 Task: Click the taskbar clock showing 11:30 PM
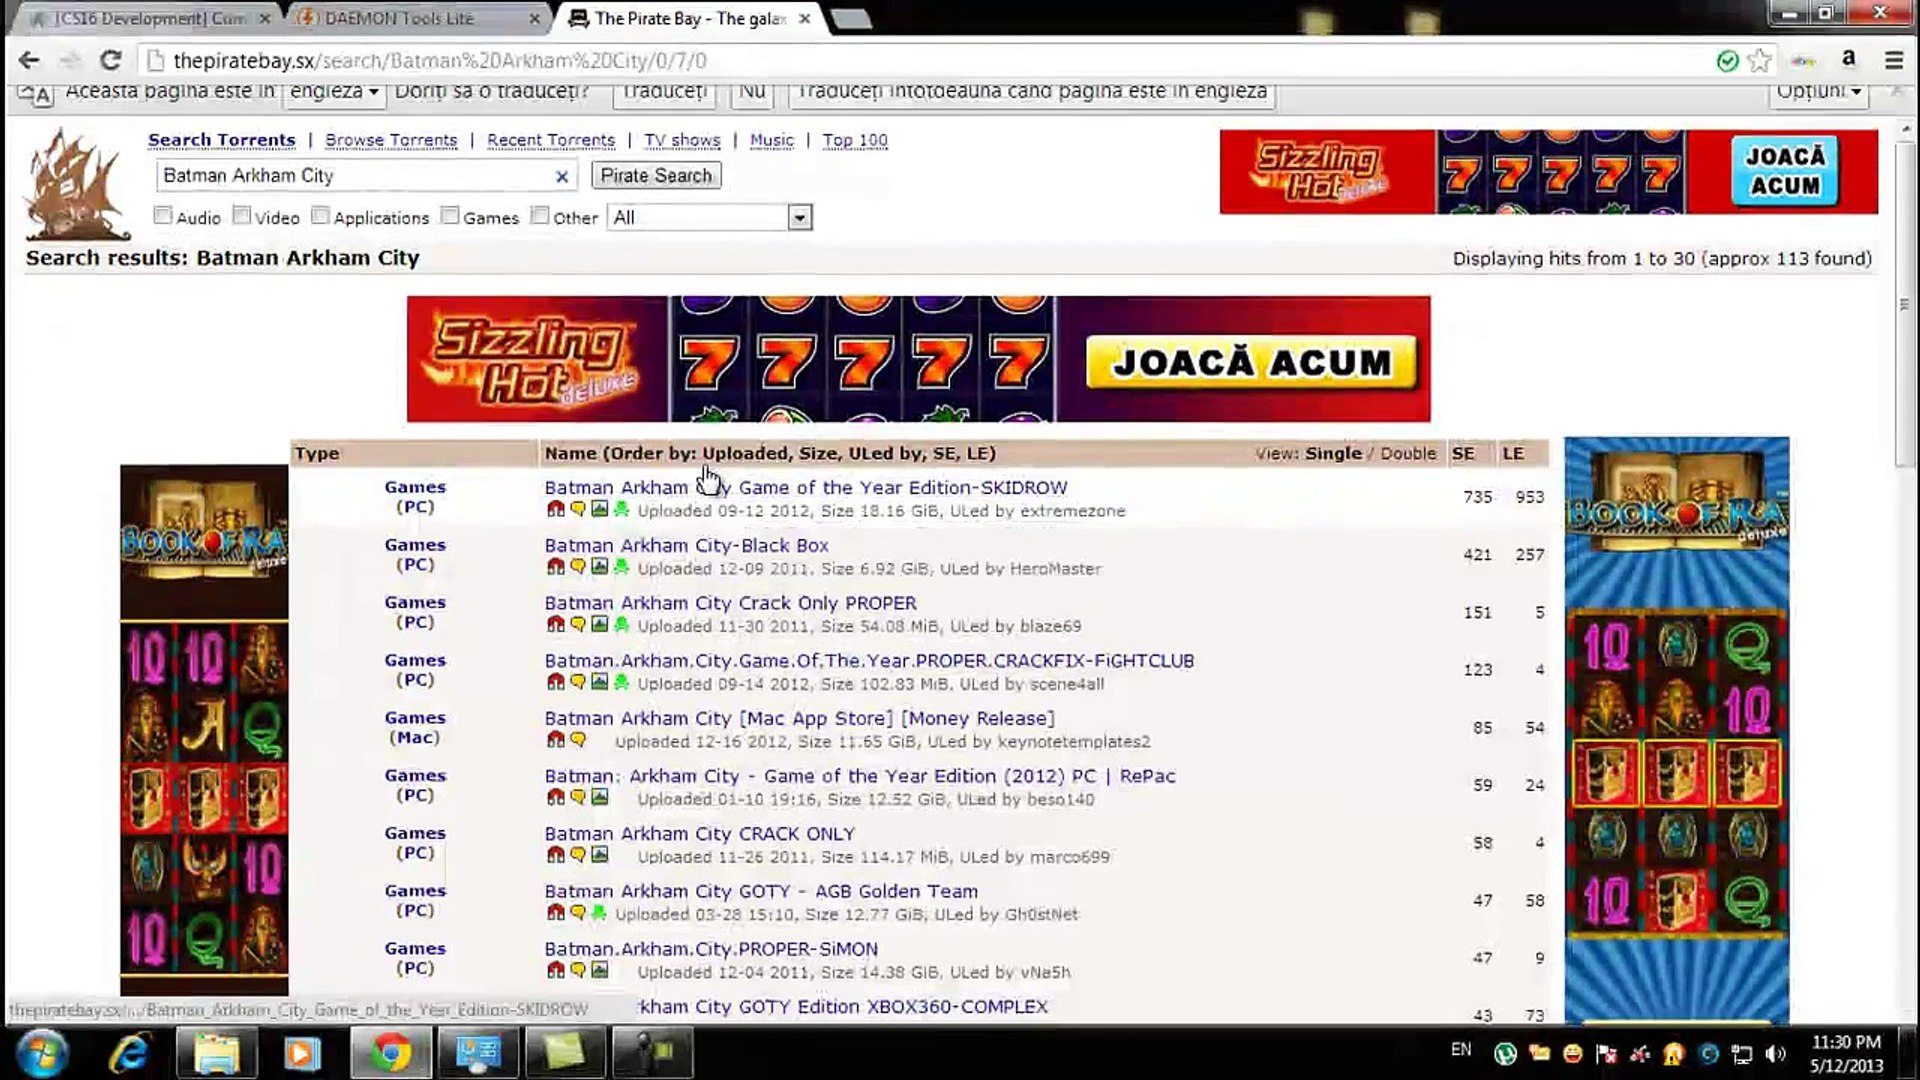coord(1846,1054)
